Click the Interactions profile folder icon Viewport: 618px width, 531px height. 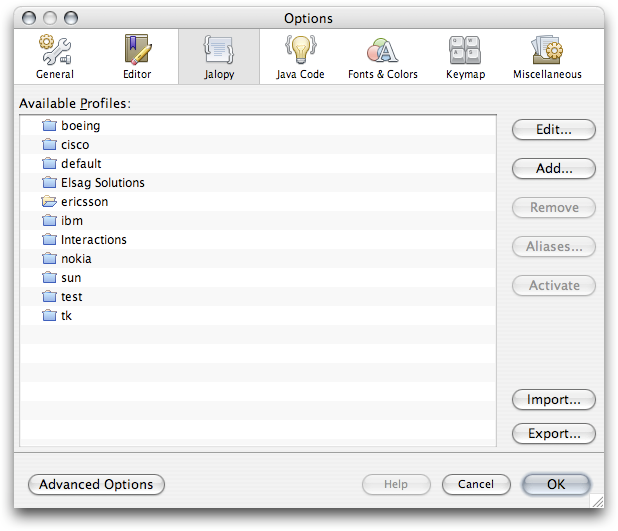pyautogui.click(x=49, y=239)
